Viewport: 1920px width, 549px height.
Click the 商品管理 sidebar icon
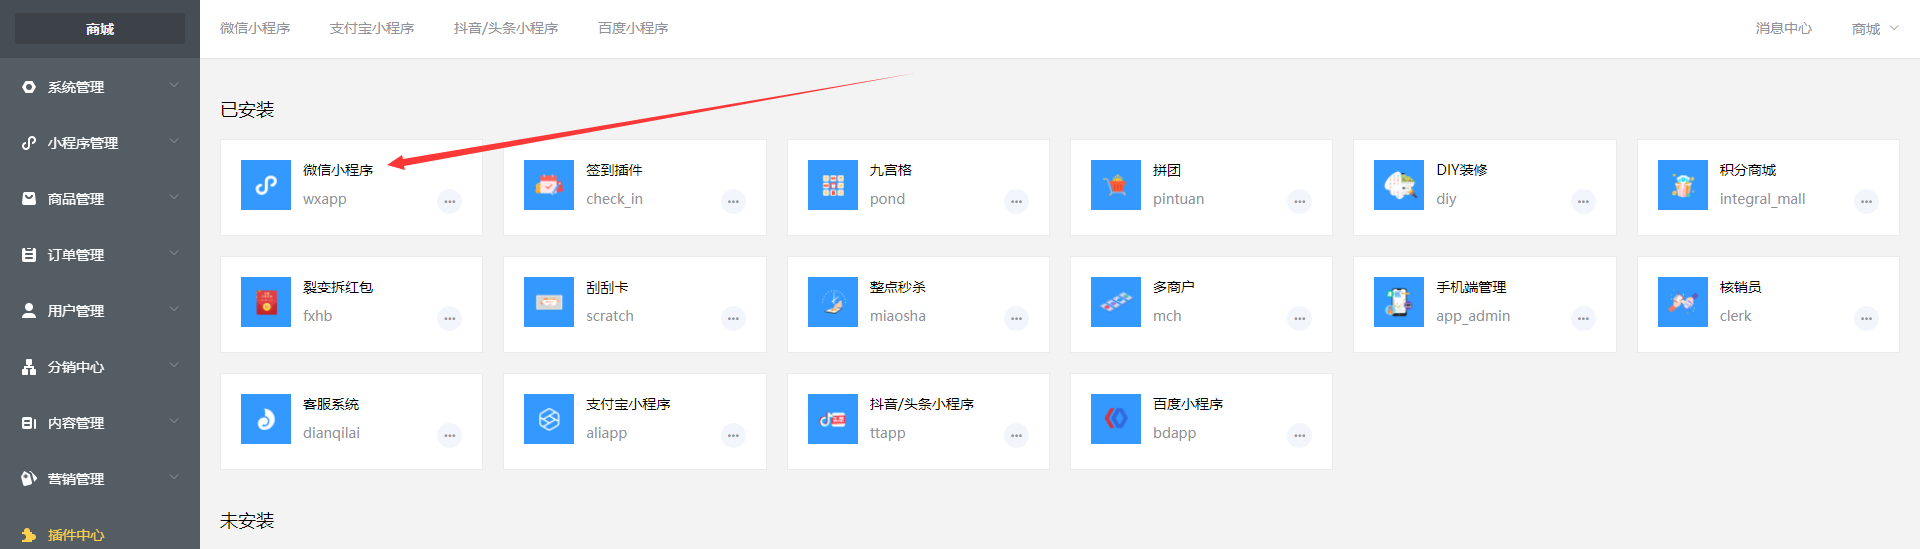click(x=29, y=199)
